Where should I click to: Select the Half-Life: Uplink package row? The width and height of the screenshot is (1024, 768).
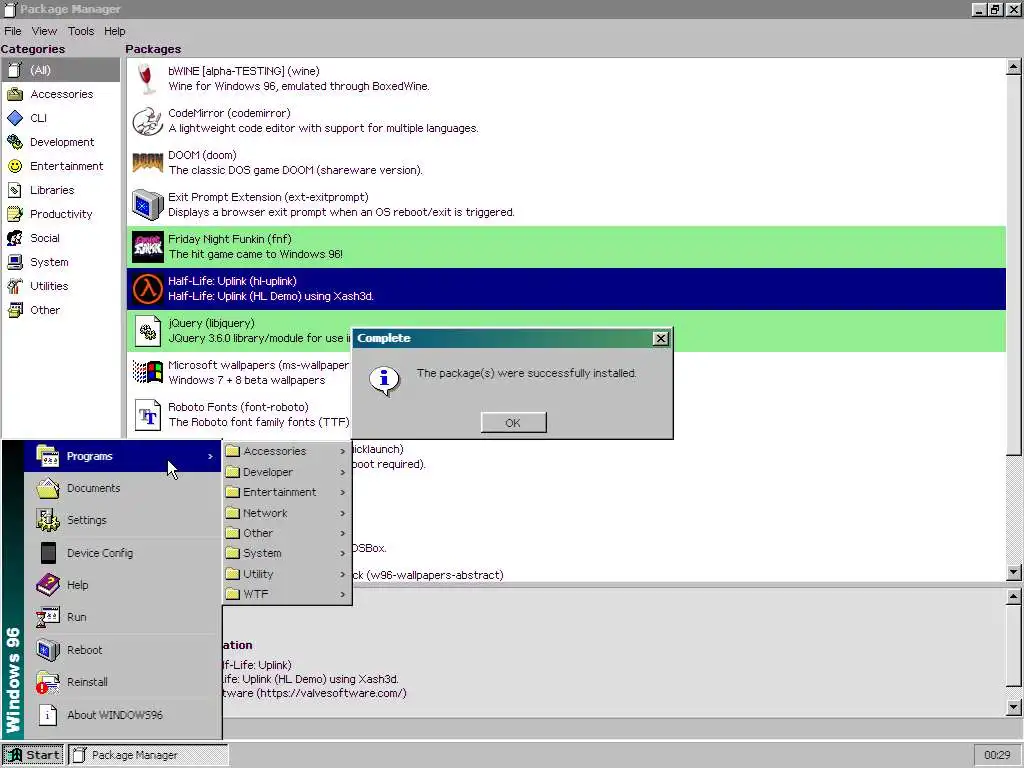(566, 289)
